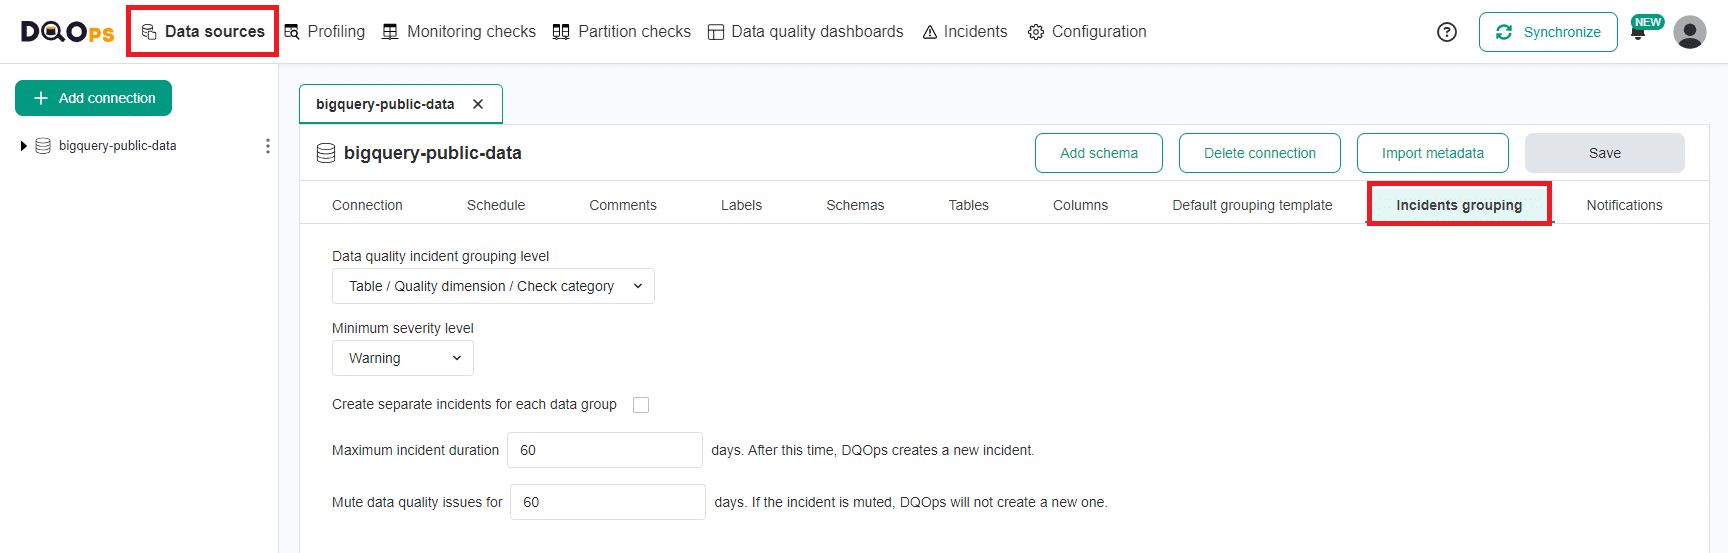This screenshot has height=553, width=1728.
Task: Switch to the Comments tab
Action: (623, 205)
